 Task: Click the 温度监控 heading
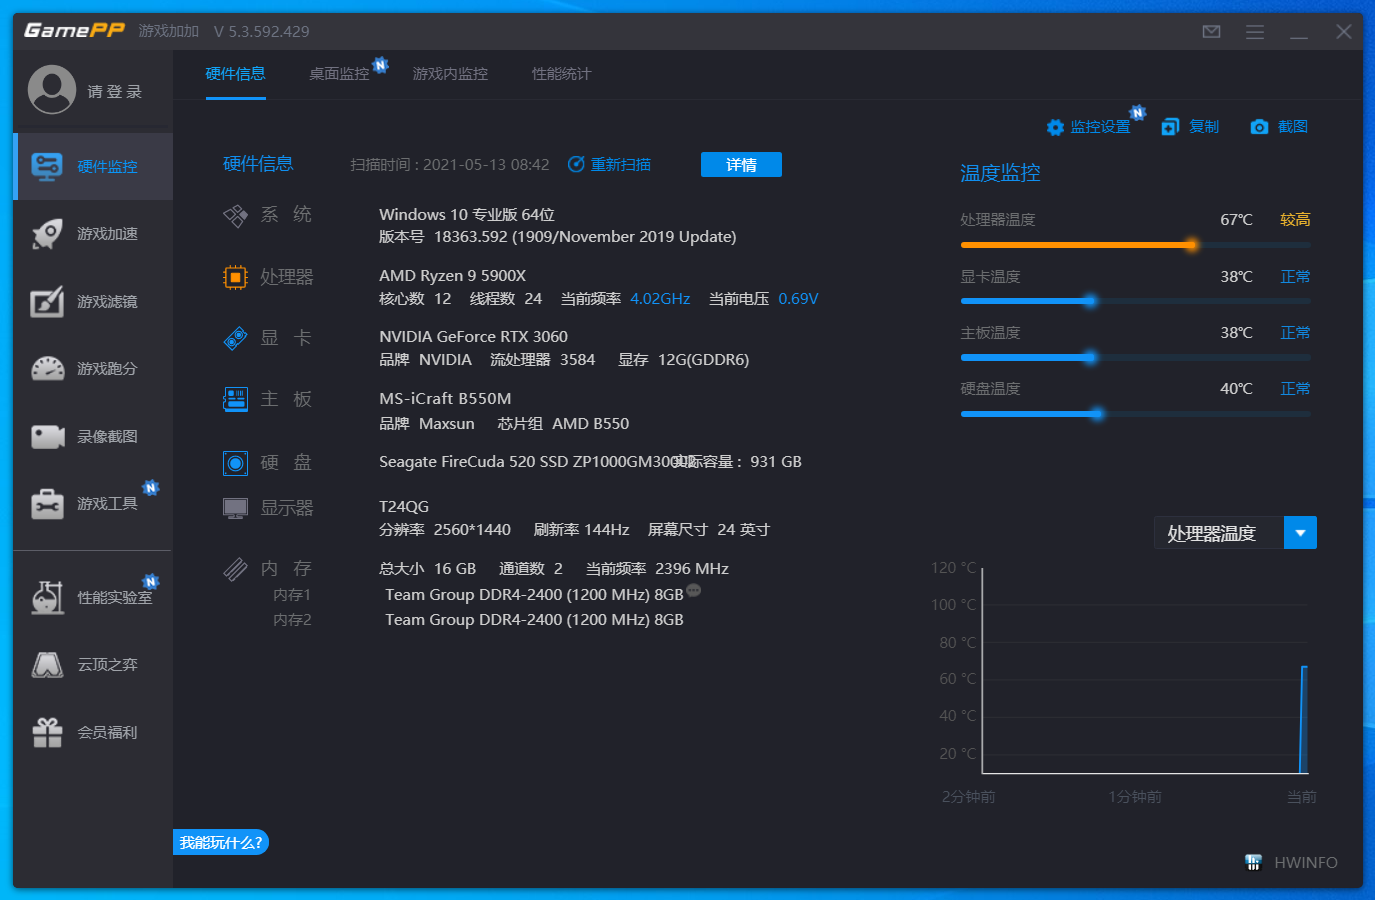tap(1000, 173)
